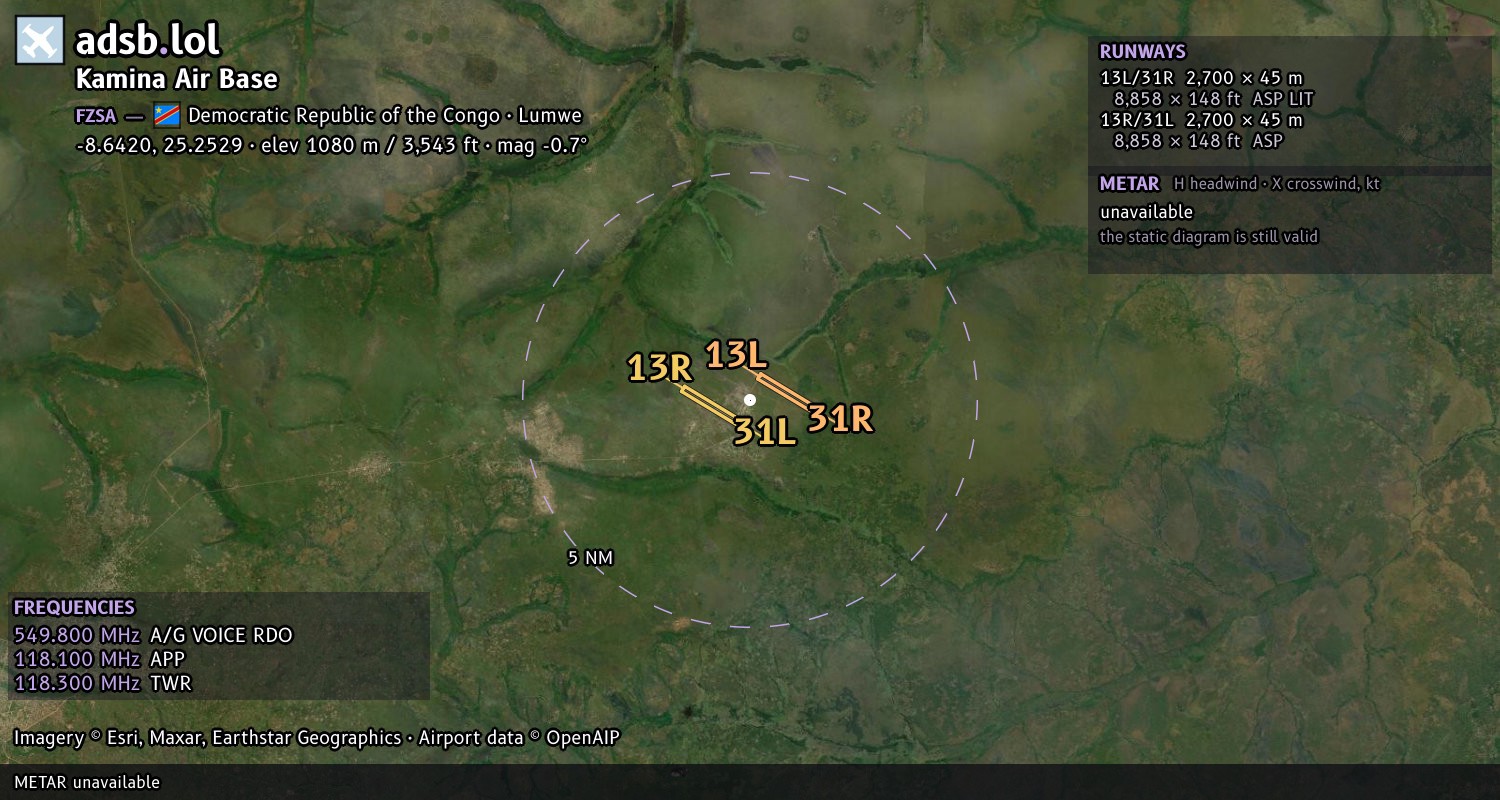The image size is (1500, 800).
Task: Click the headwind and crosswind legend text
Action: click(x=1276, y=184)
